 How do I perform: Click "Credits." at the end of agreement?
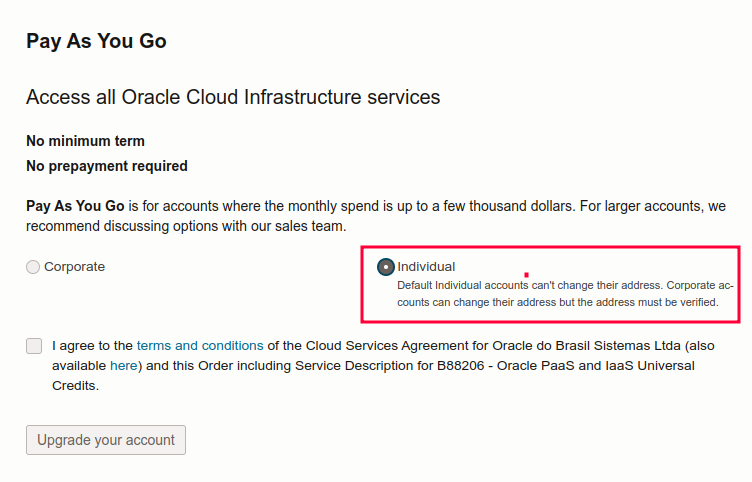75,386
